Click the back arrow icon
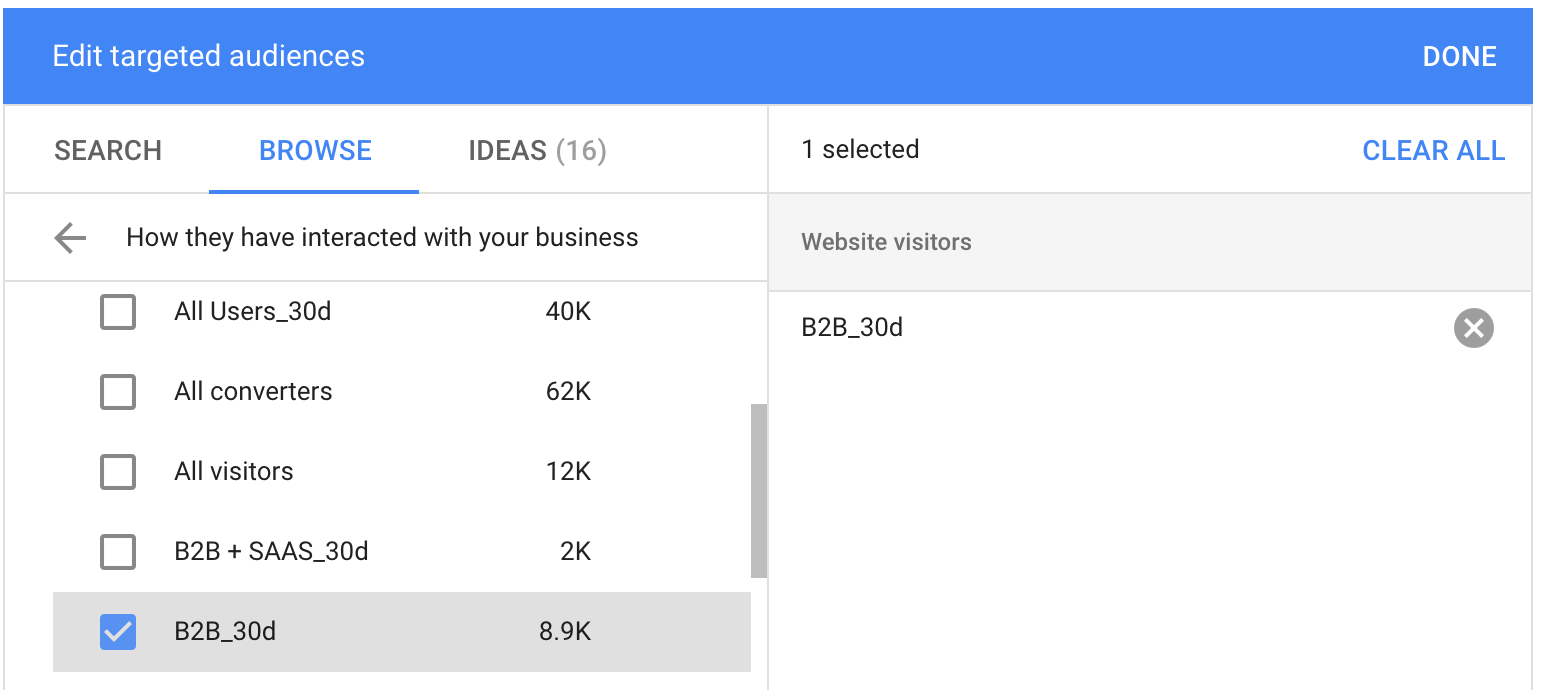The height and width of the screenshot is (690, 1543). pos(70,238)
